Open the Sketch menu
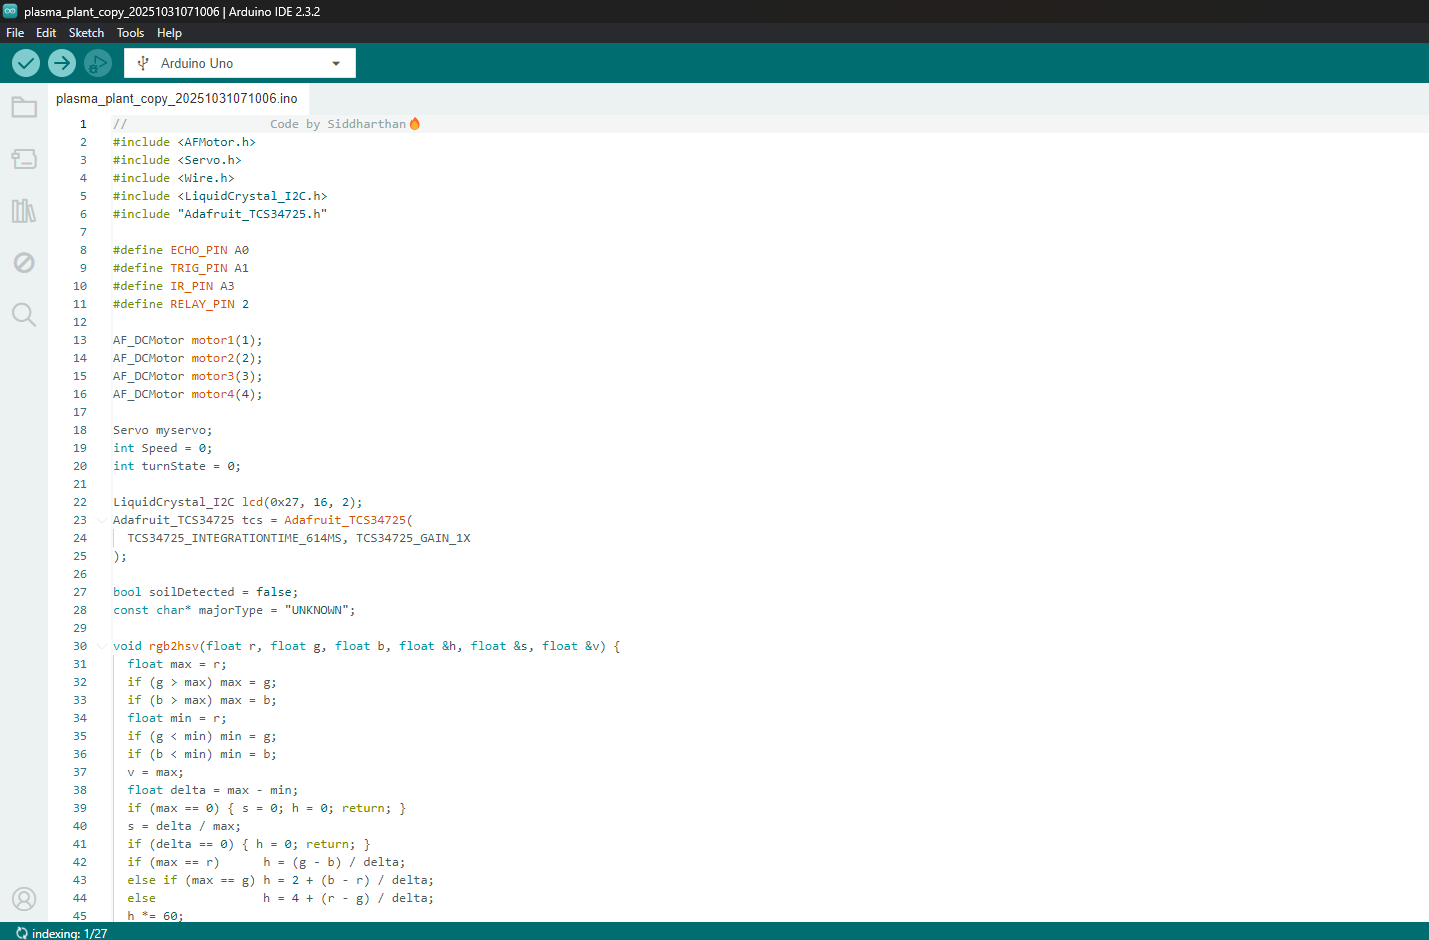Screen dimensions: 1429x940 (86, 33)
